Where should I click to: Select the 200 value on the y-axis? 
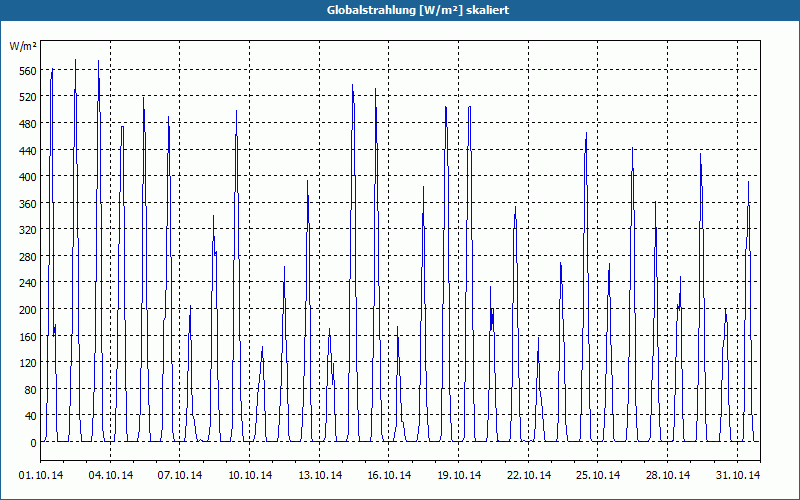click(28, 310)
